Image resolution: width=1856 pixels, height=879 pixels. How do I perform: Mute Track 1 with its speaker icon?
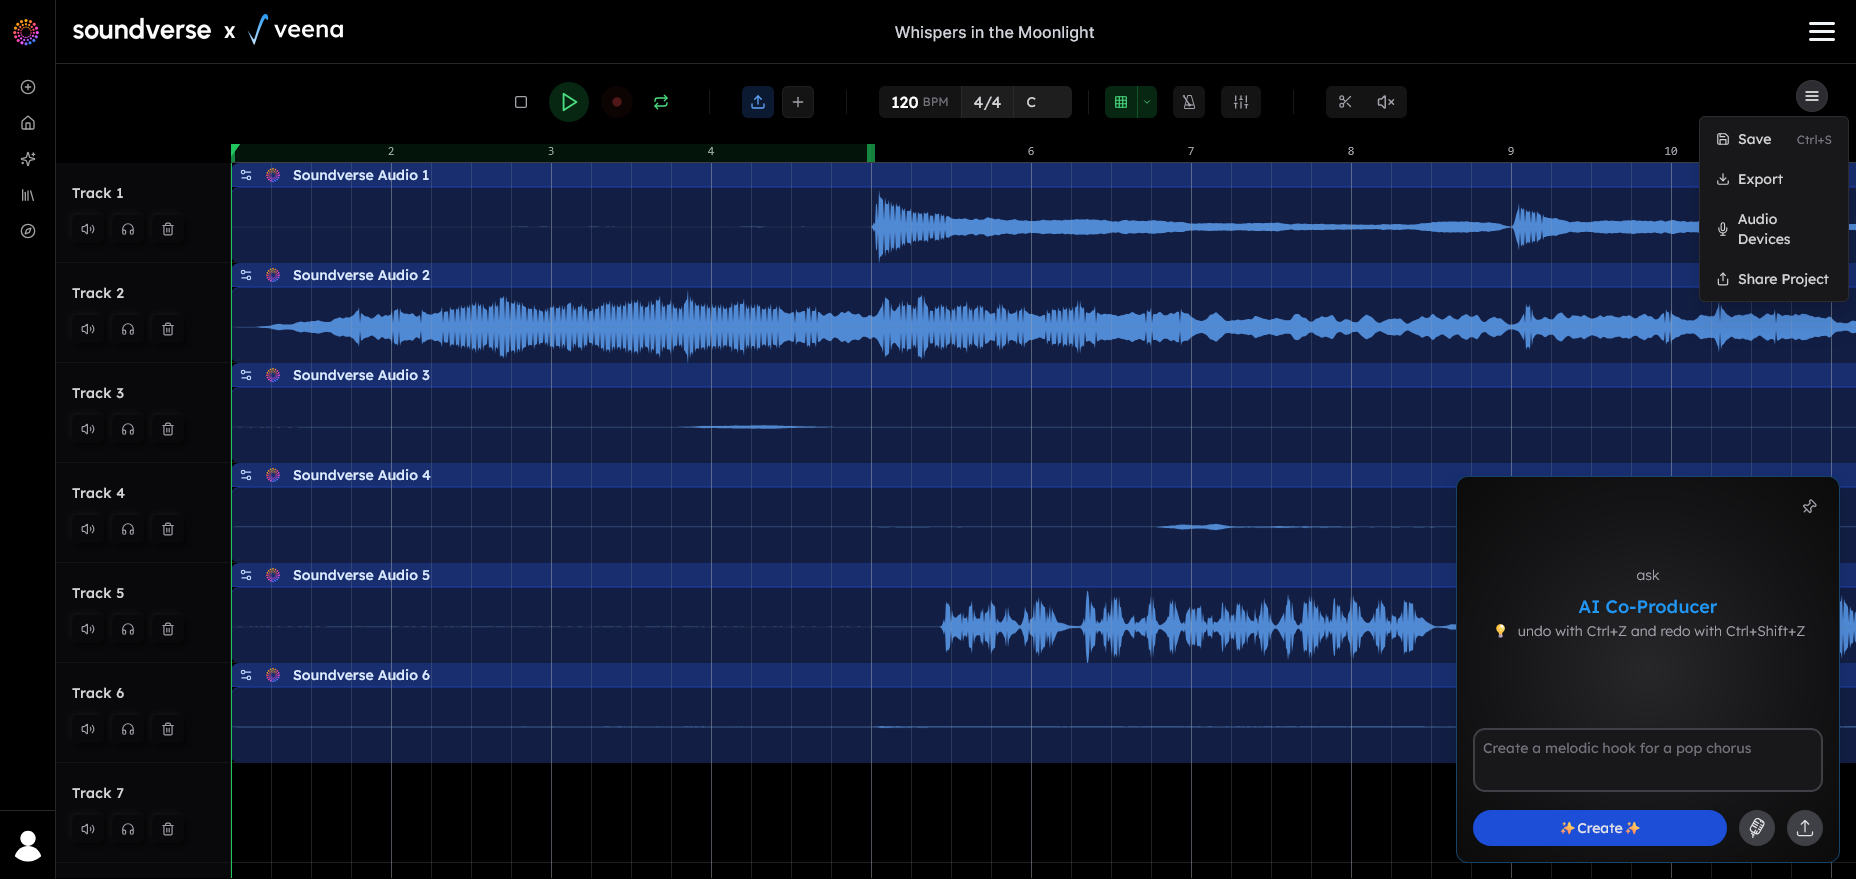pos(88,229)
